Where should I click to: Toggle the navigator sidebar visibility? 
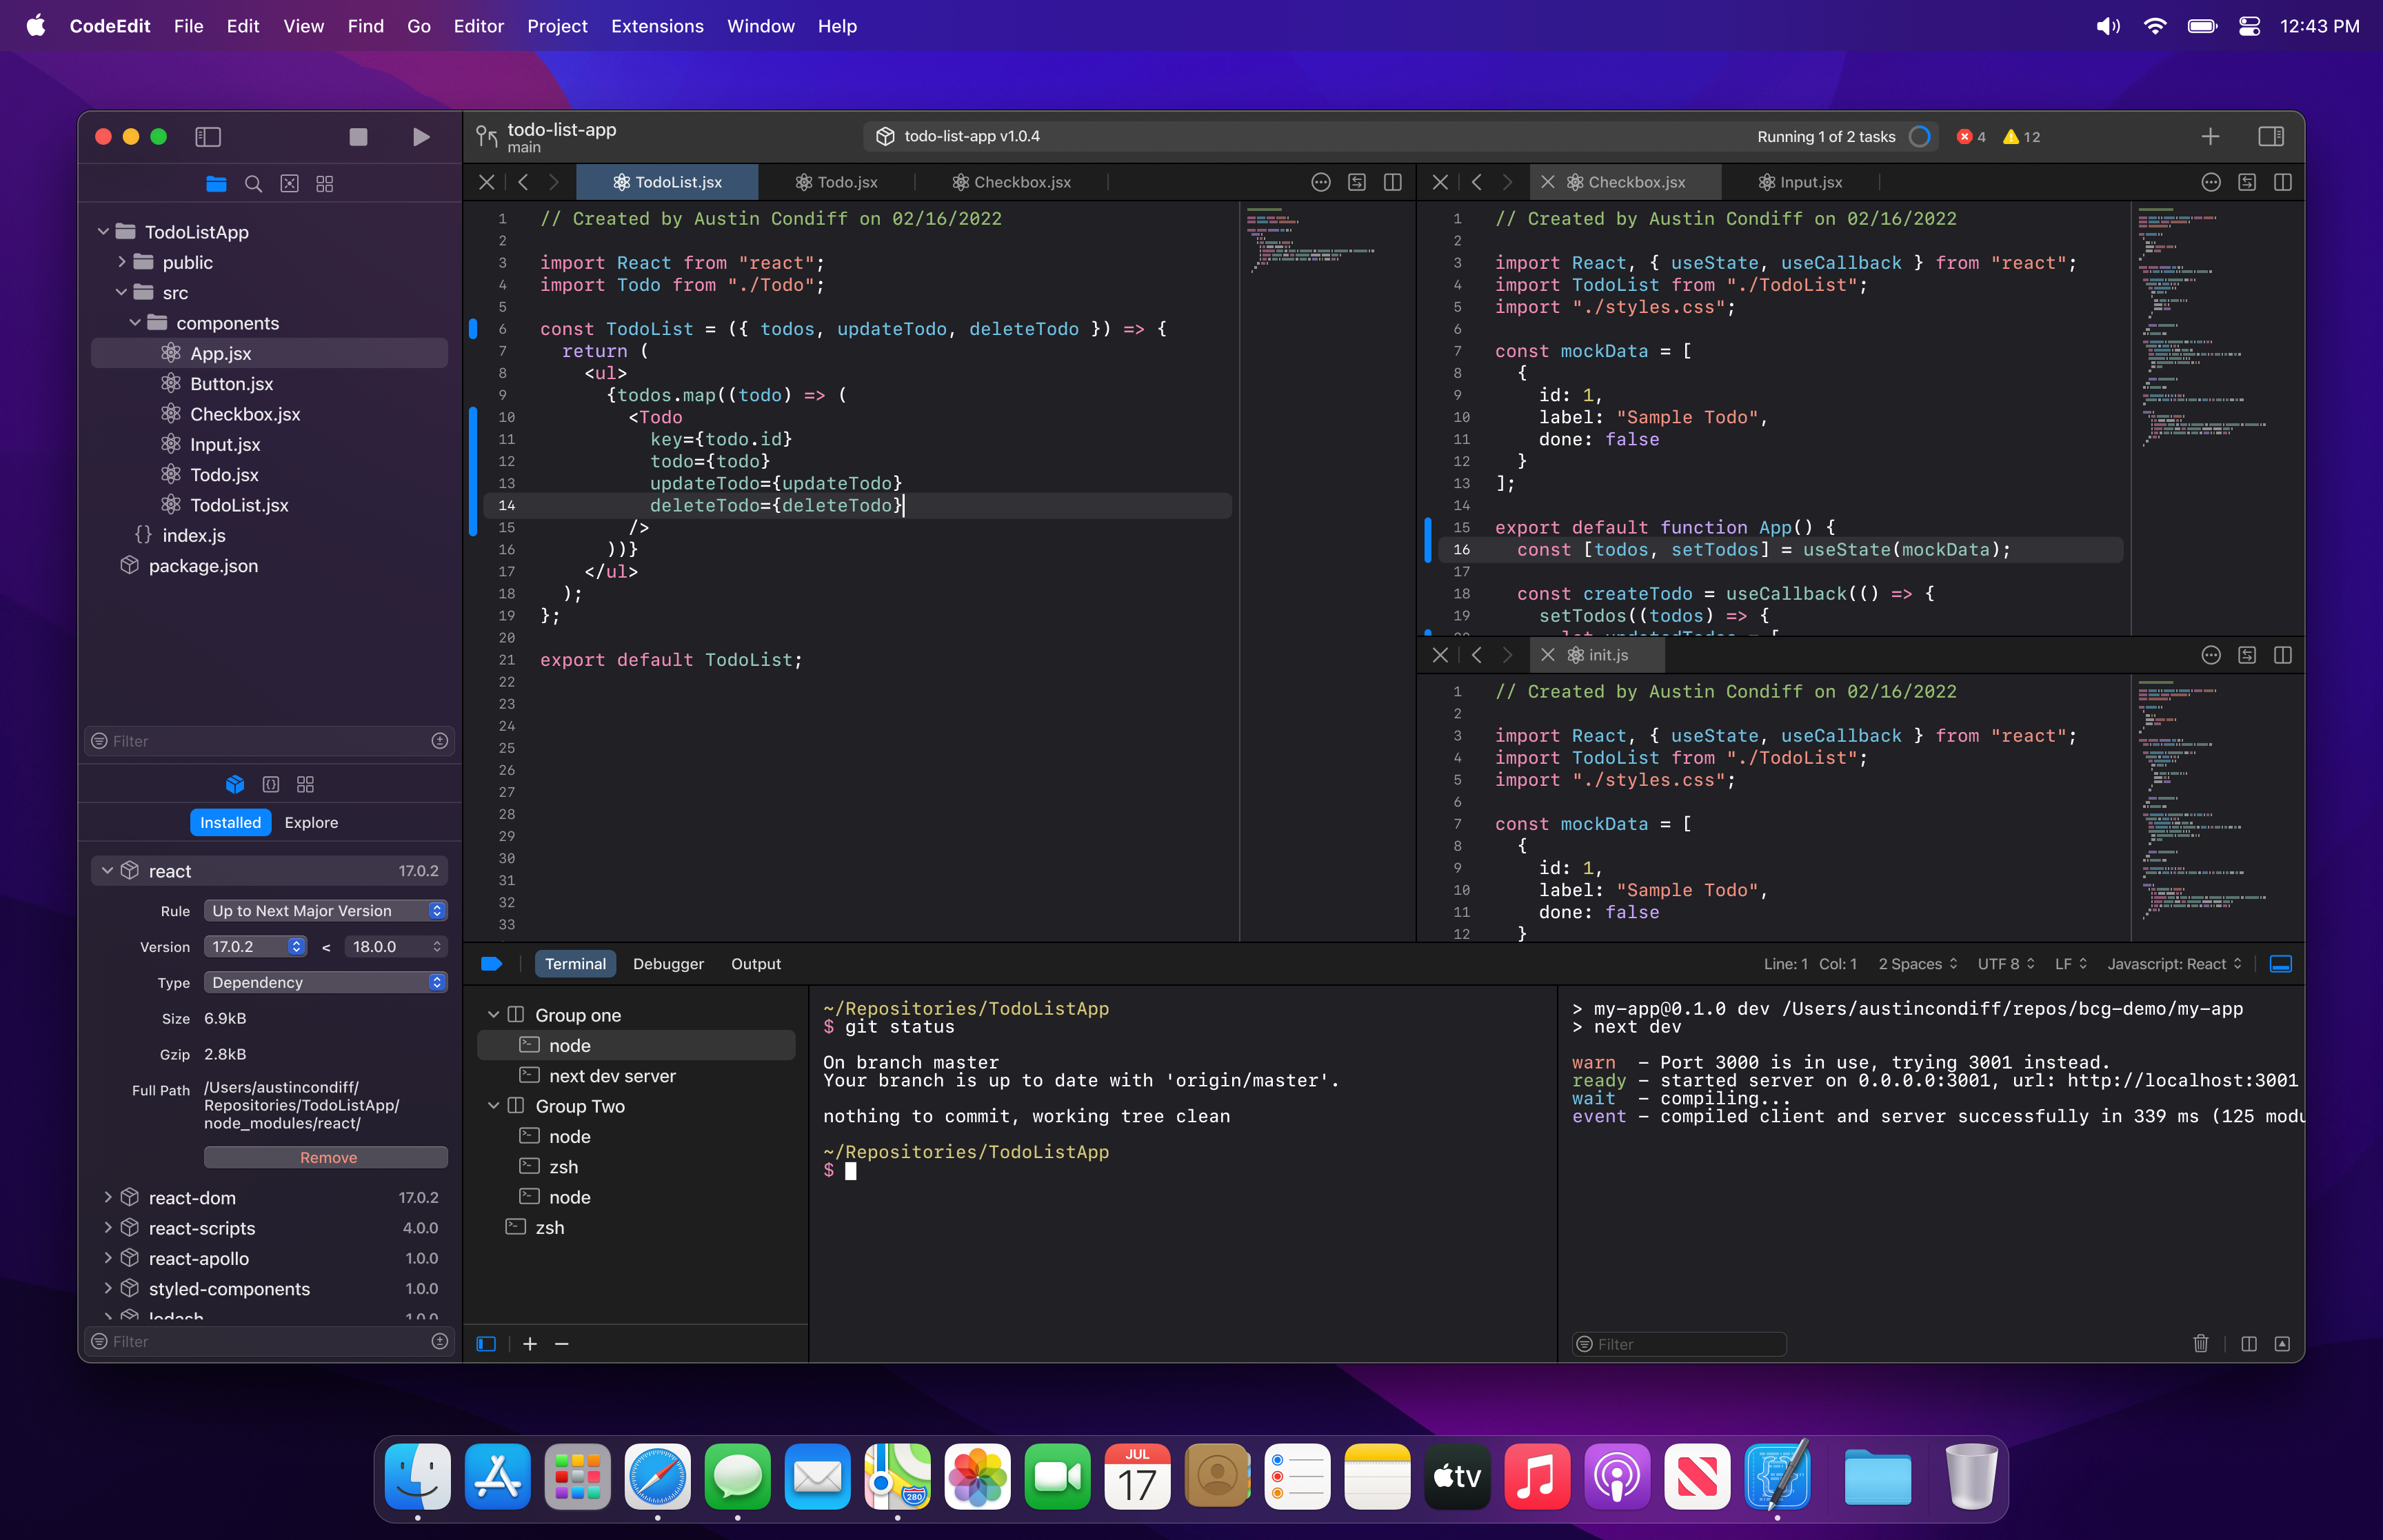(x=209, y=137)
